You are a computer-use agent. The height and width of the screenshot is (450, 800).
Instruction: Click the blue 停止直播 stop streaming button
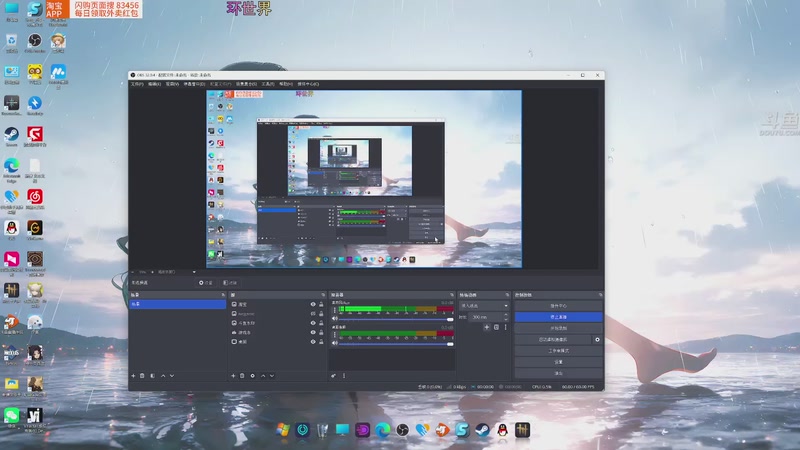(x=558, y=317)
